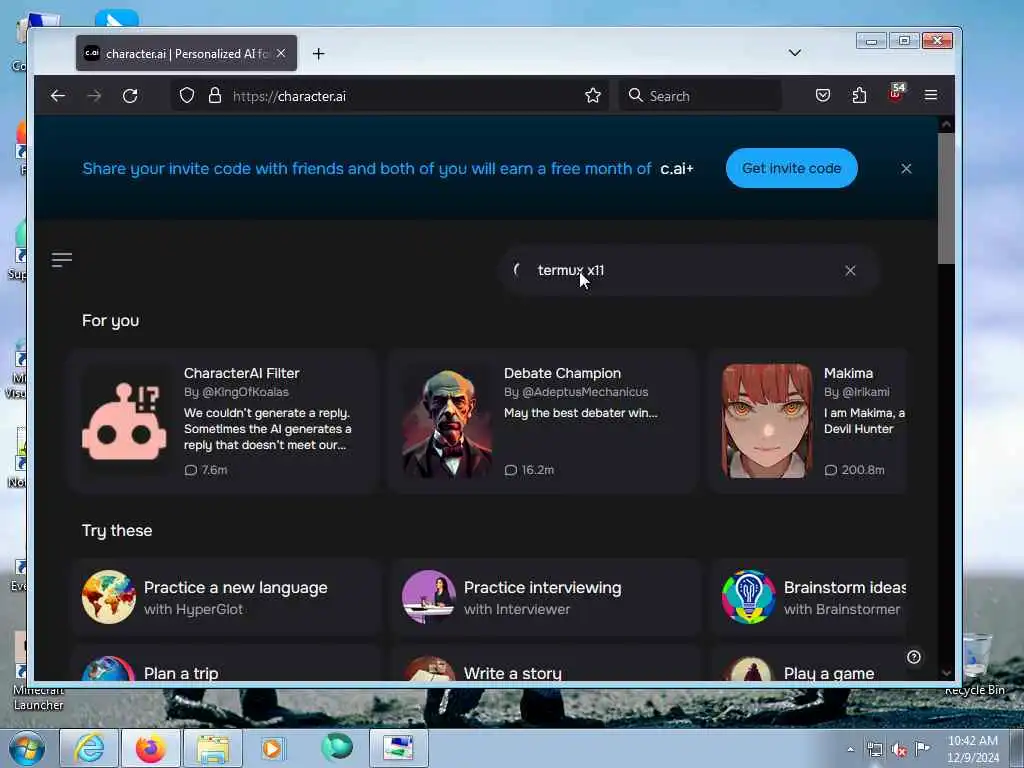
Task: Open Windows Explorer folder in taskbar
Action: (213, 748)
